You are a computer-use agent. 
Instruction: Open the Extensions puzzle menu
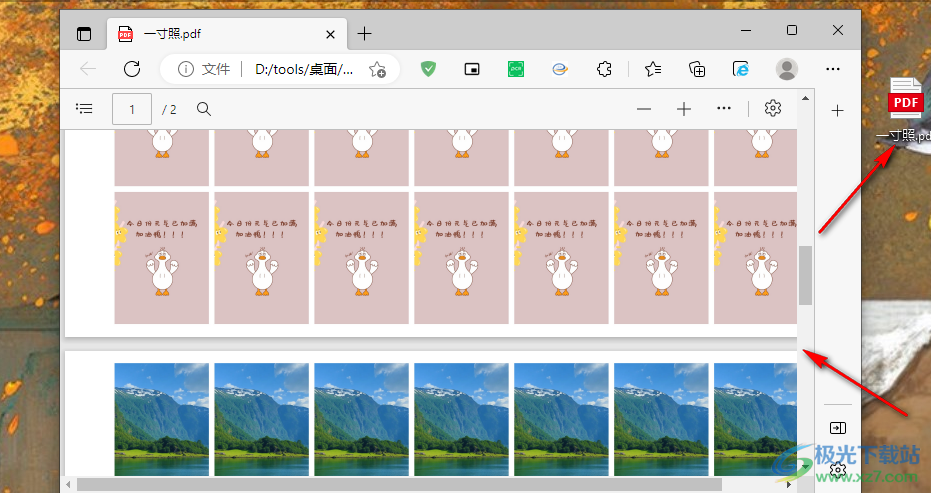tap(604, 69)
